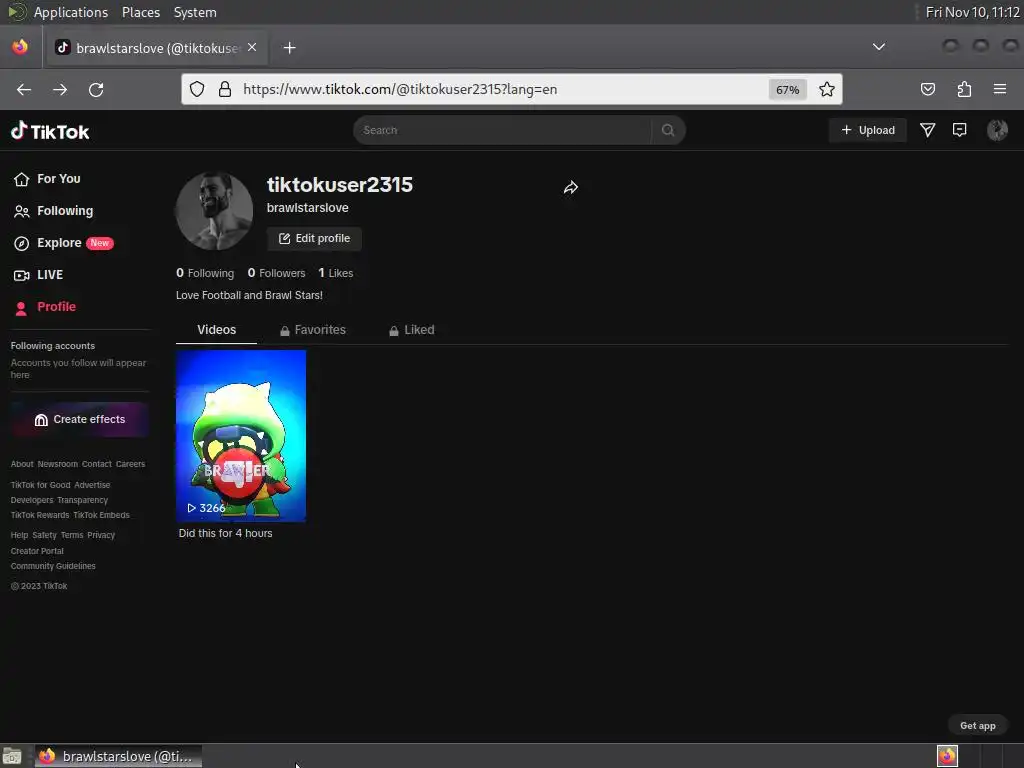Click the Safety footer link

(x=44, y=536)
